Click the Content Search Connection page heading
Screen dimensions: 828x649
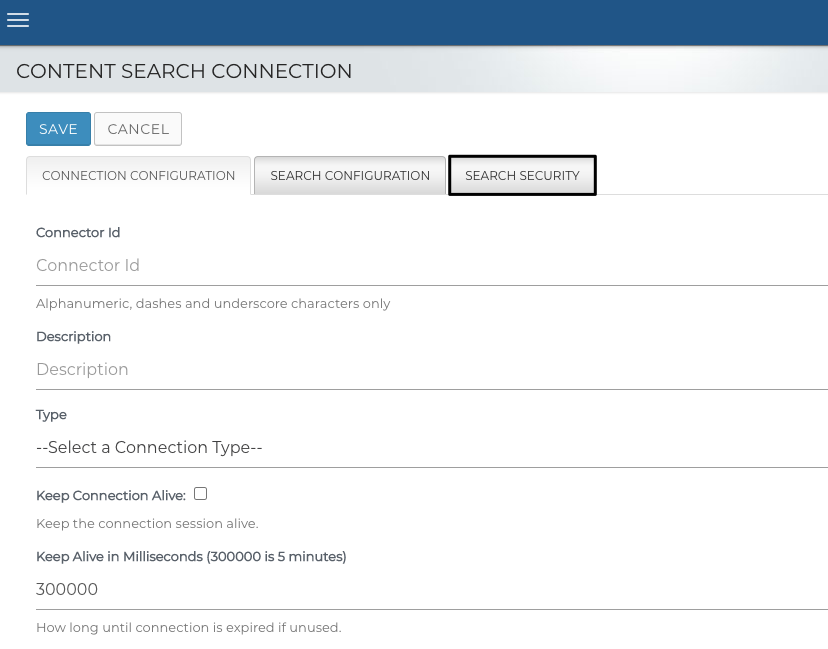(184, 72)
